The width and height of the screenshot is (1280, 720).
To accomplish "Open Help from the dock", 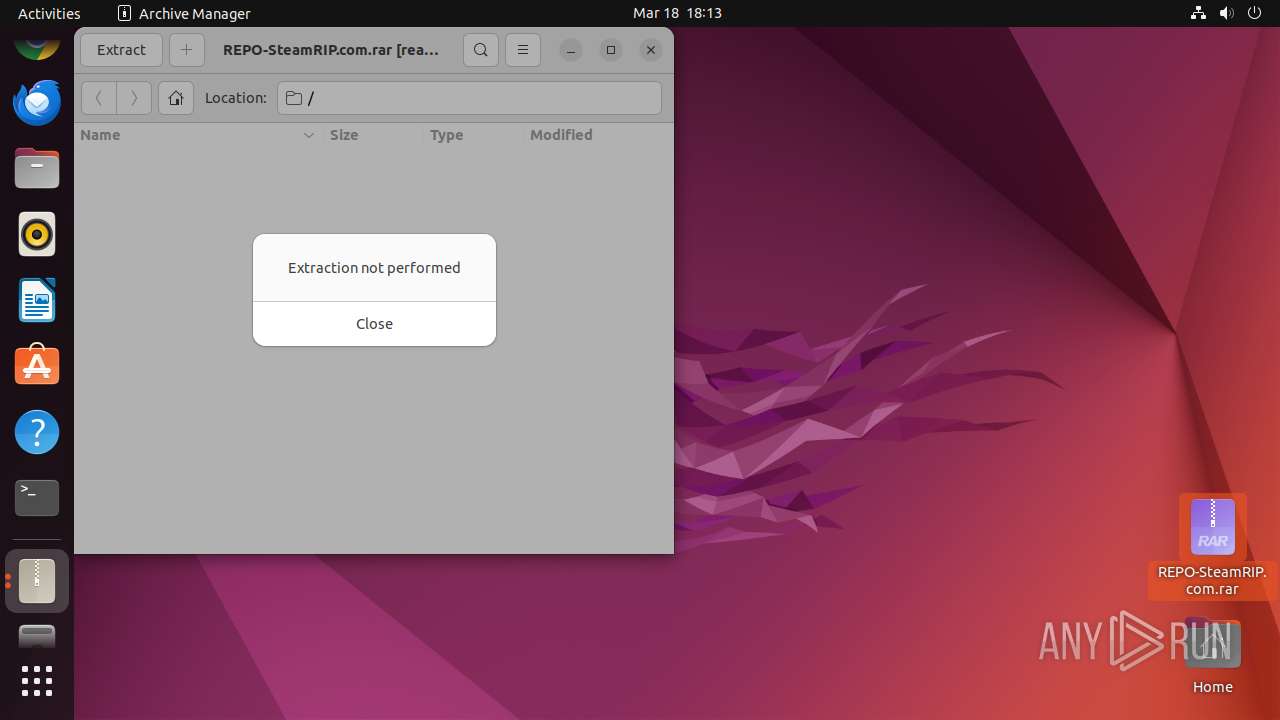I will coord(37,432).
